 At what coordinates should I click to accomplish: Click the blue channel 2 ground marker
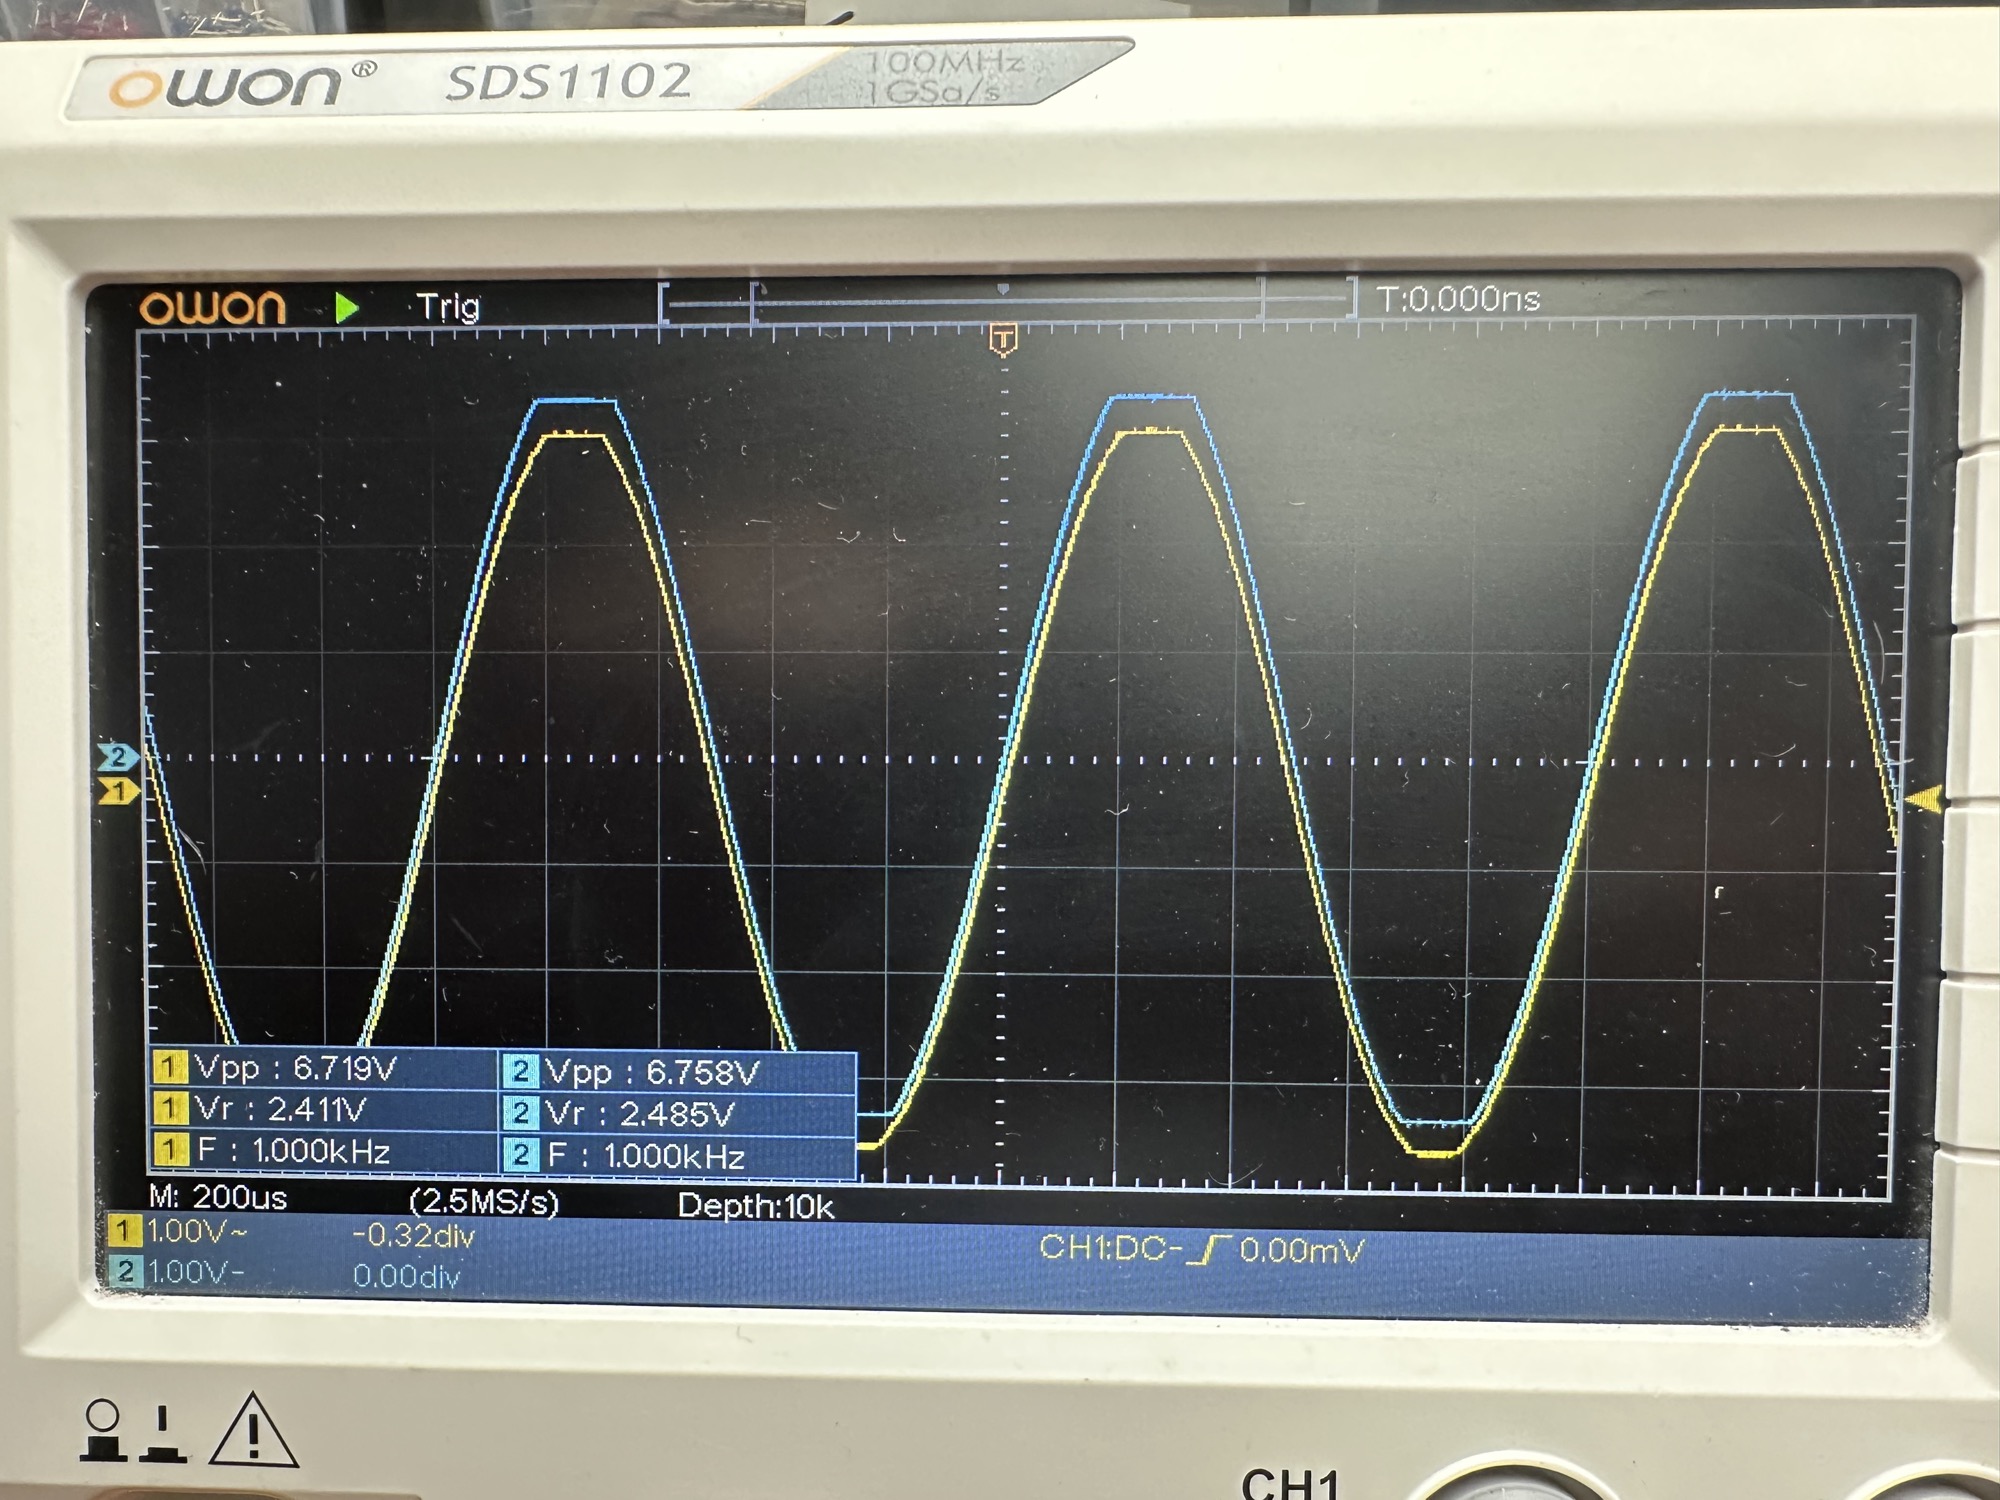[x=119, y=756]
